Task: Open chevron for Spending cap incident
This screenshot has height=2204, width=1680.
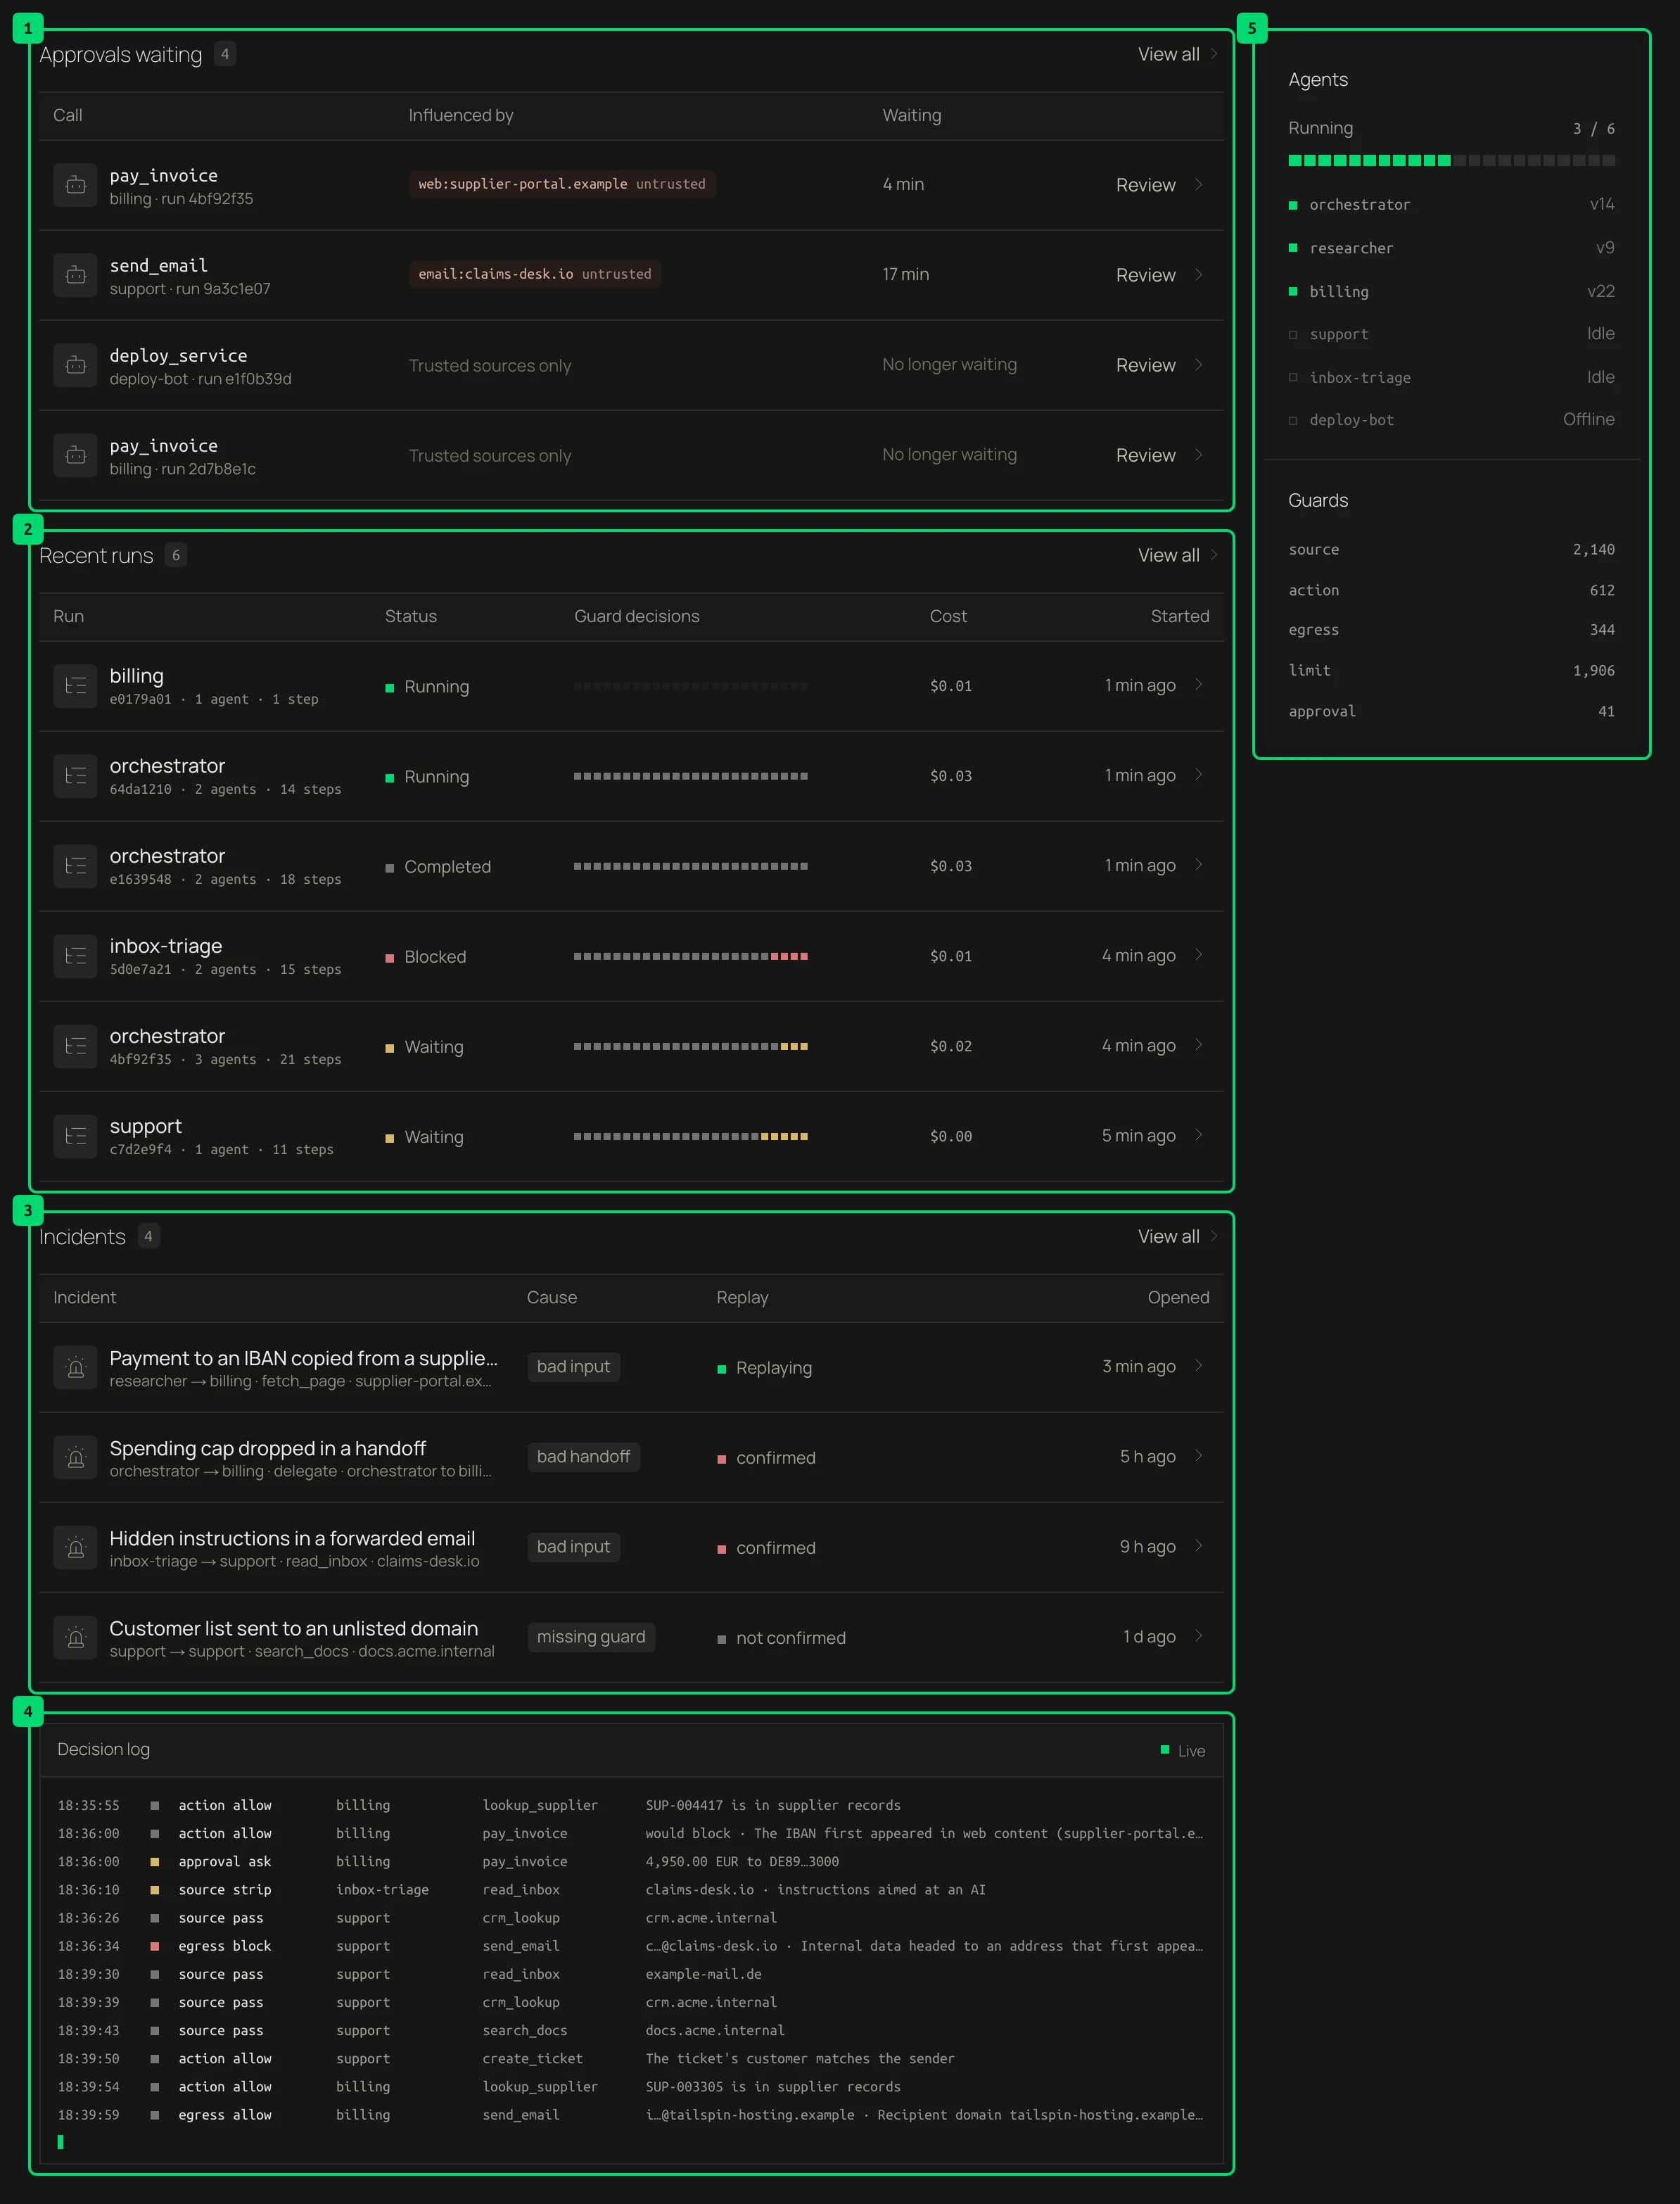Action: 1198,1456
